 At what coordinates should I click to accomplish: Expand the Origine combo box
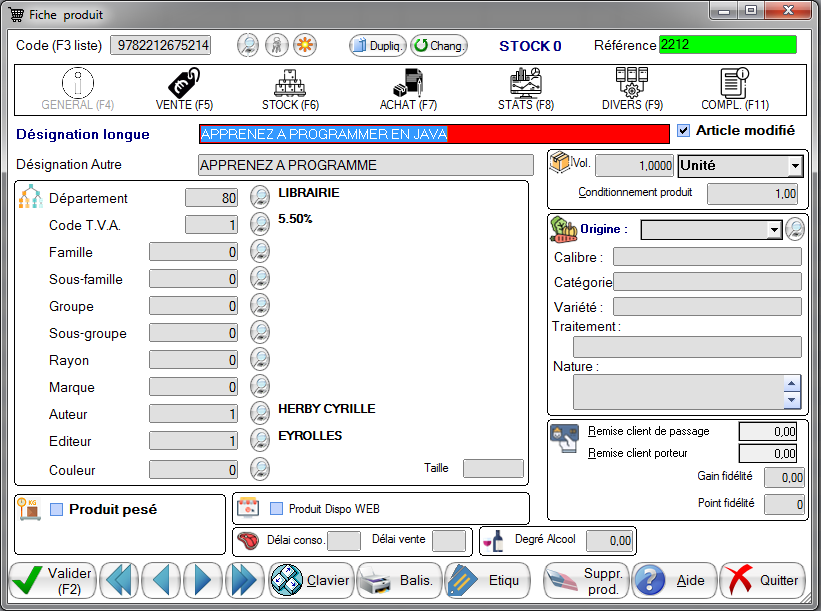(773, 230)
